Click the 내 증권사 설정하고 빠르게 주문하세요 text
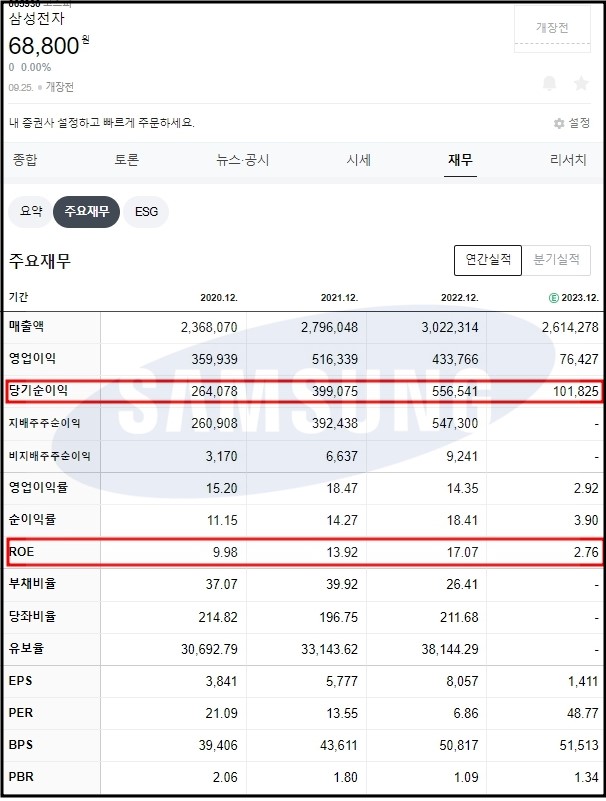Viewport: 606px width, 801px height. click(x=102, y=123)
